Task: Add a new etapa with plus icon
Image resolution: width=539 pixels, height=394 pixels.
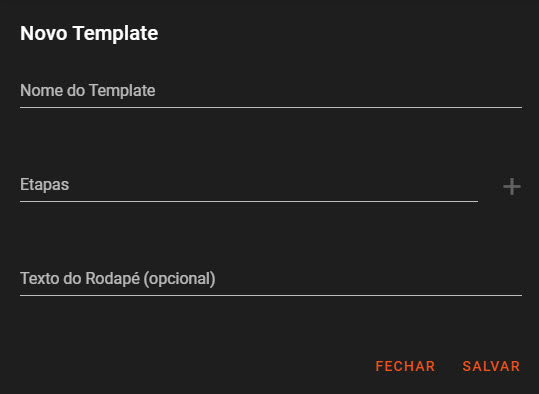Action: click(512, 187)
